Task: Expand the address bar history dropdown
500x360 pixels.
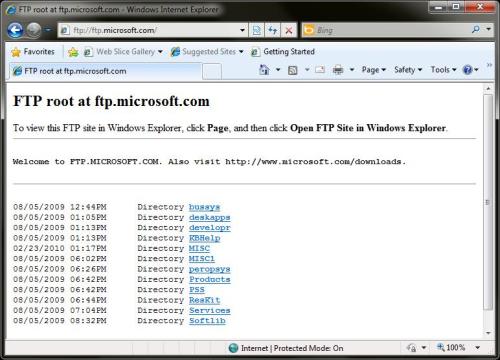Action: coord(242,30)
